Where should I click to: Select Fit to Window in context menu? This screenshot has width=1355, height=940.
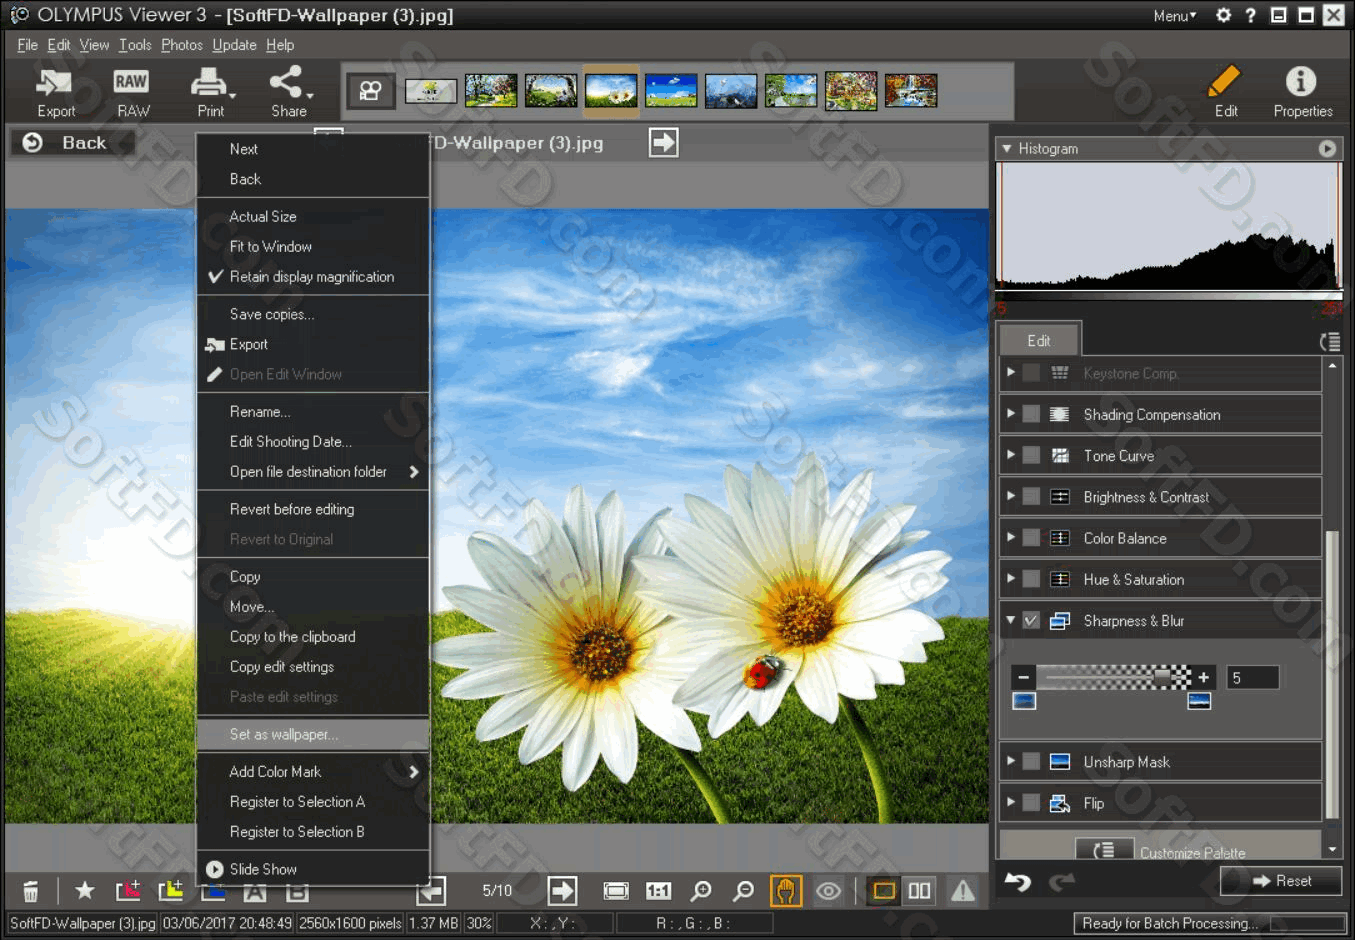313,246
